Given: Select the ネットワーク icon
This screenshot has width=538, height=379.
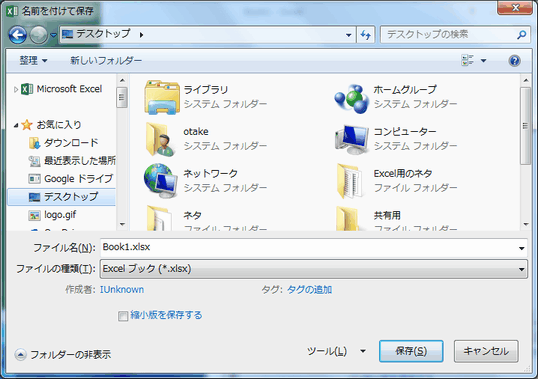Looking at the screenshot, I should (161, 181).
